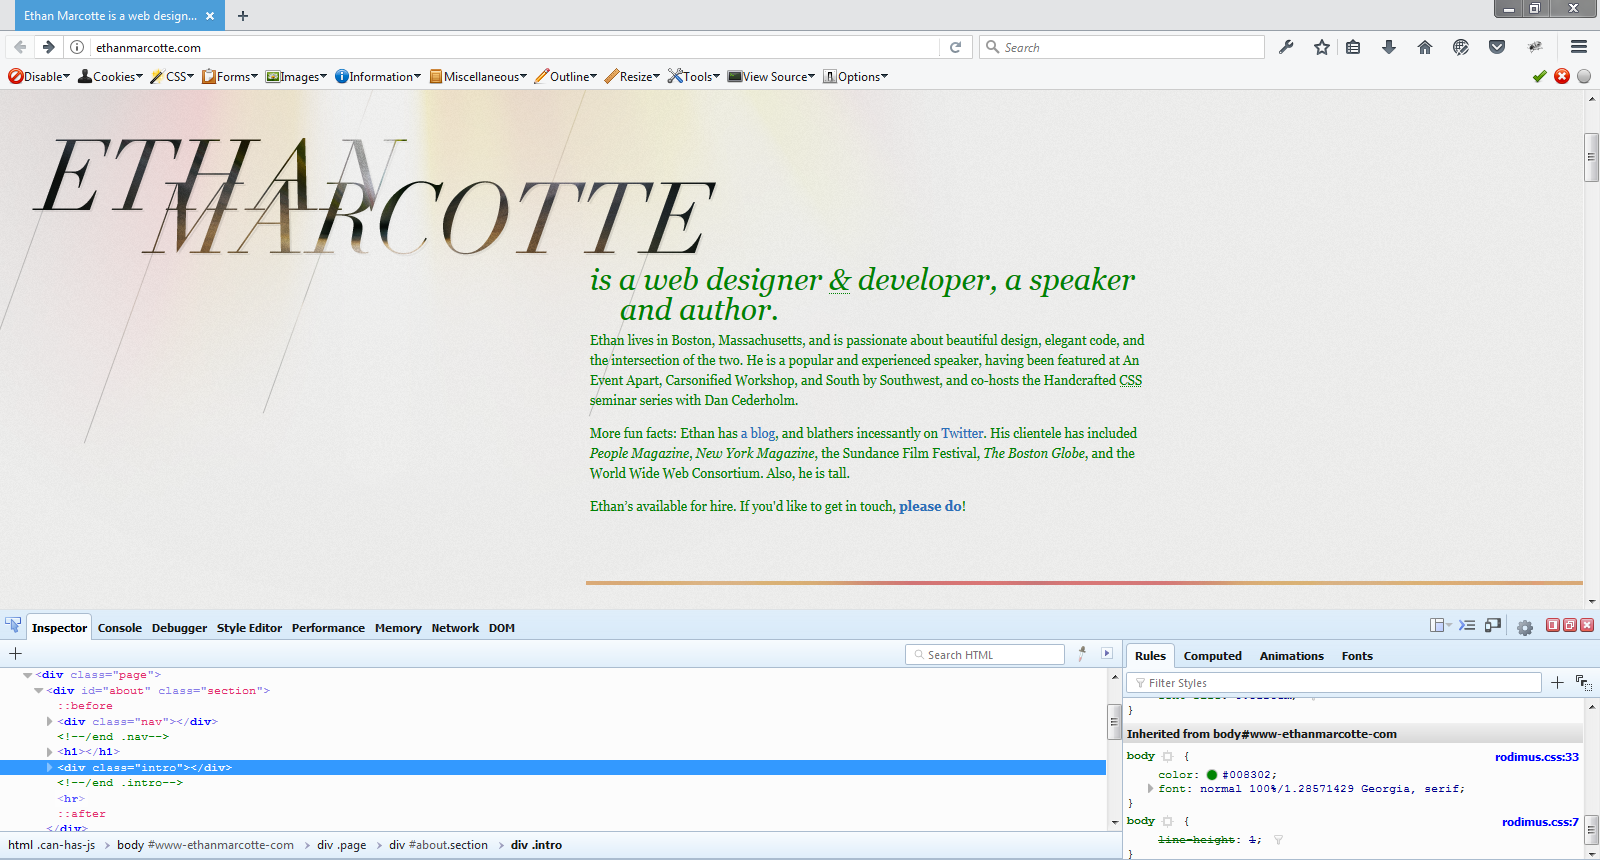Add a new node in markup view
1600x860 pixels.
(x=15, y=653)
